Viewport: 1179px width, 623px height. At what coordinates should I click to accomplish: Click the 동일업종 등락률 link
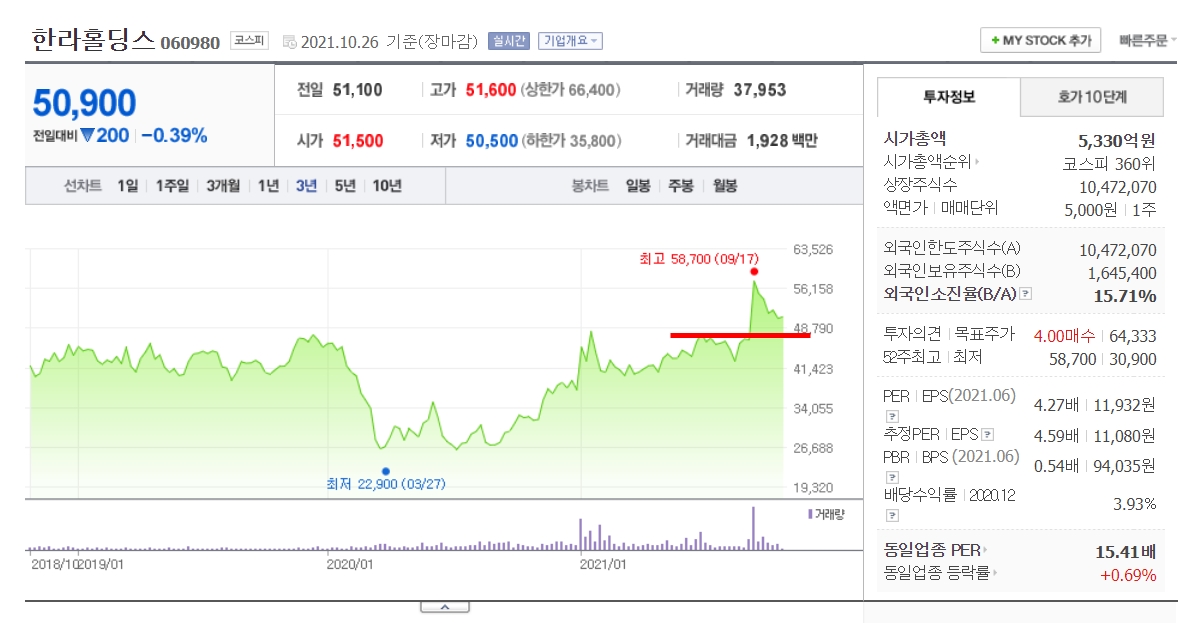click(x=936, y=573)
